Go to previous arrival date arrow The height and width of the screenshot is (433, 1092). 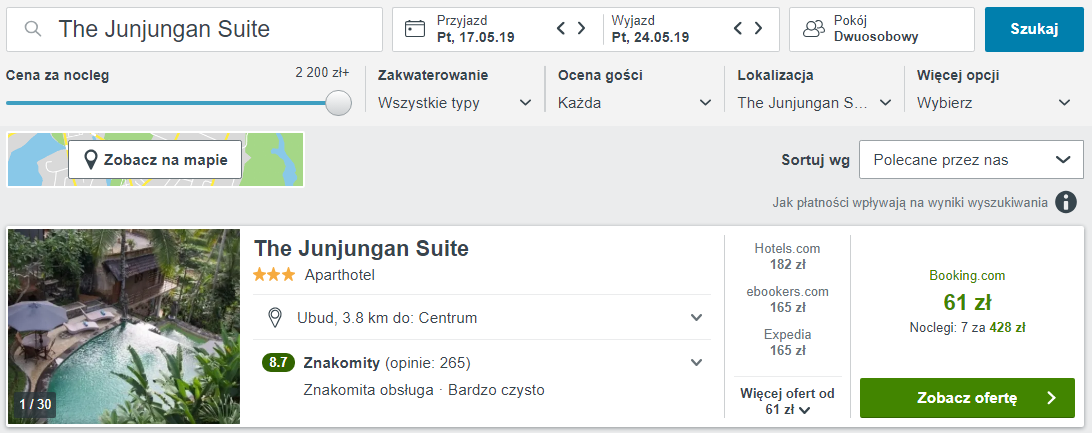562,28
